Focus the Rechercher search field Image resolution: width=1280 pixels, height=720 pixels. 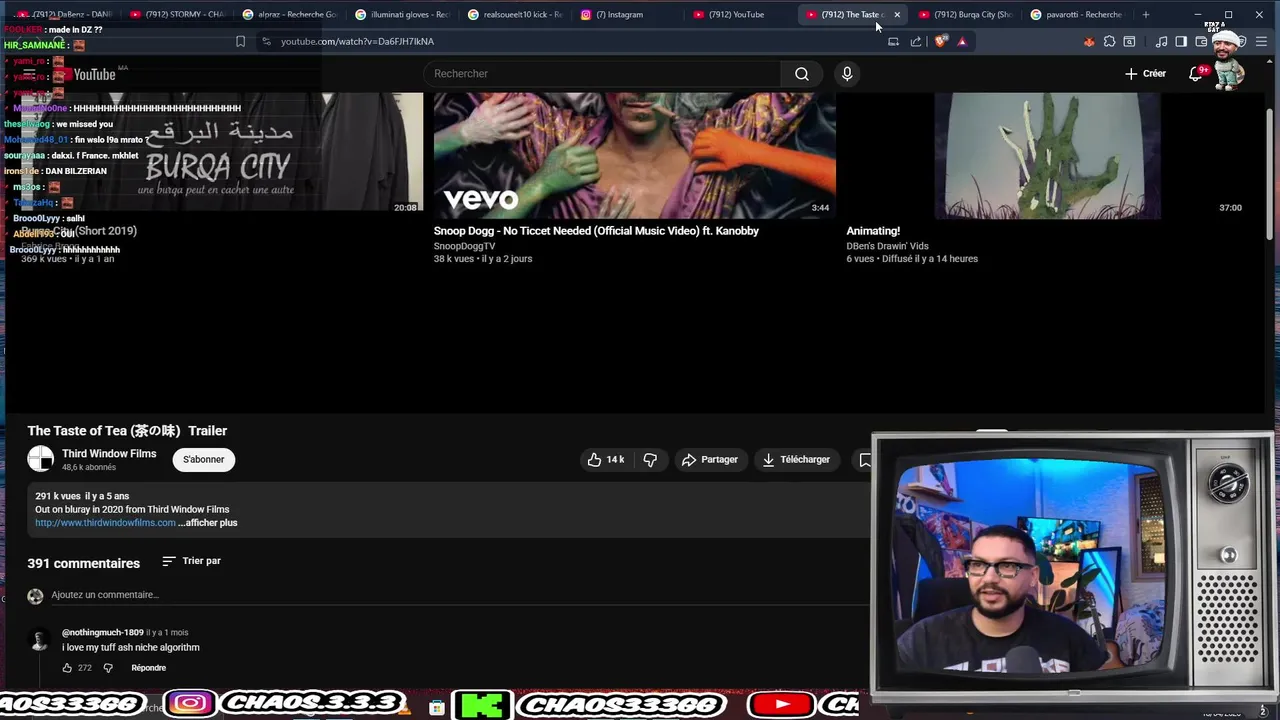(x=603, y=74)
